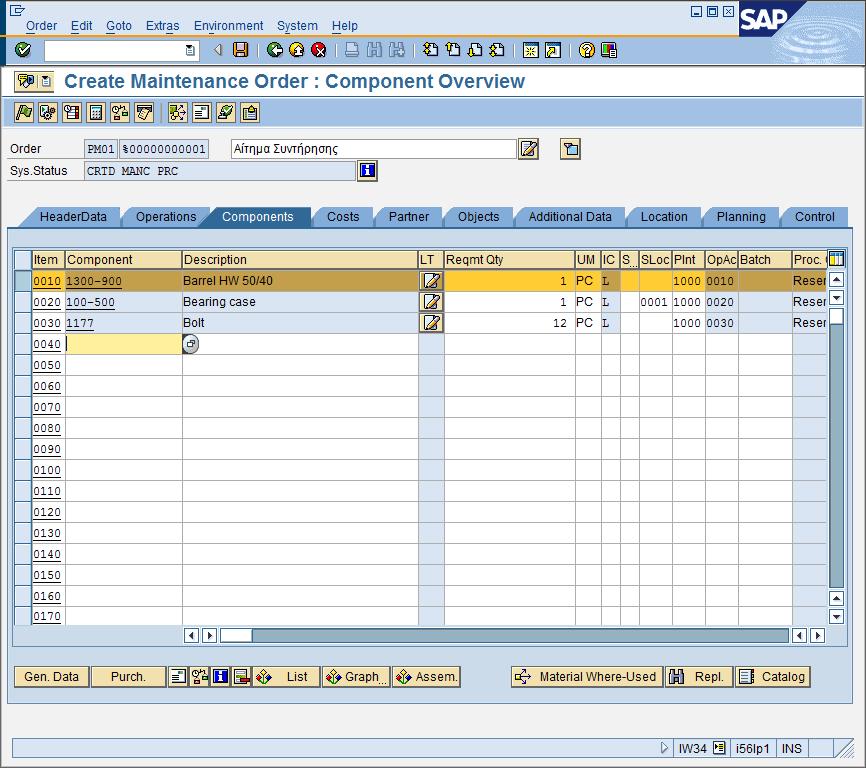Click the List button
The height and width of the screenshot is (768, 866).
[x=287, y=676]
